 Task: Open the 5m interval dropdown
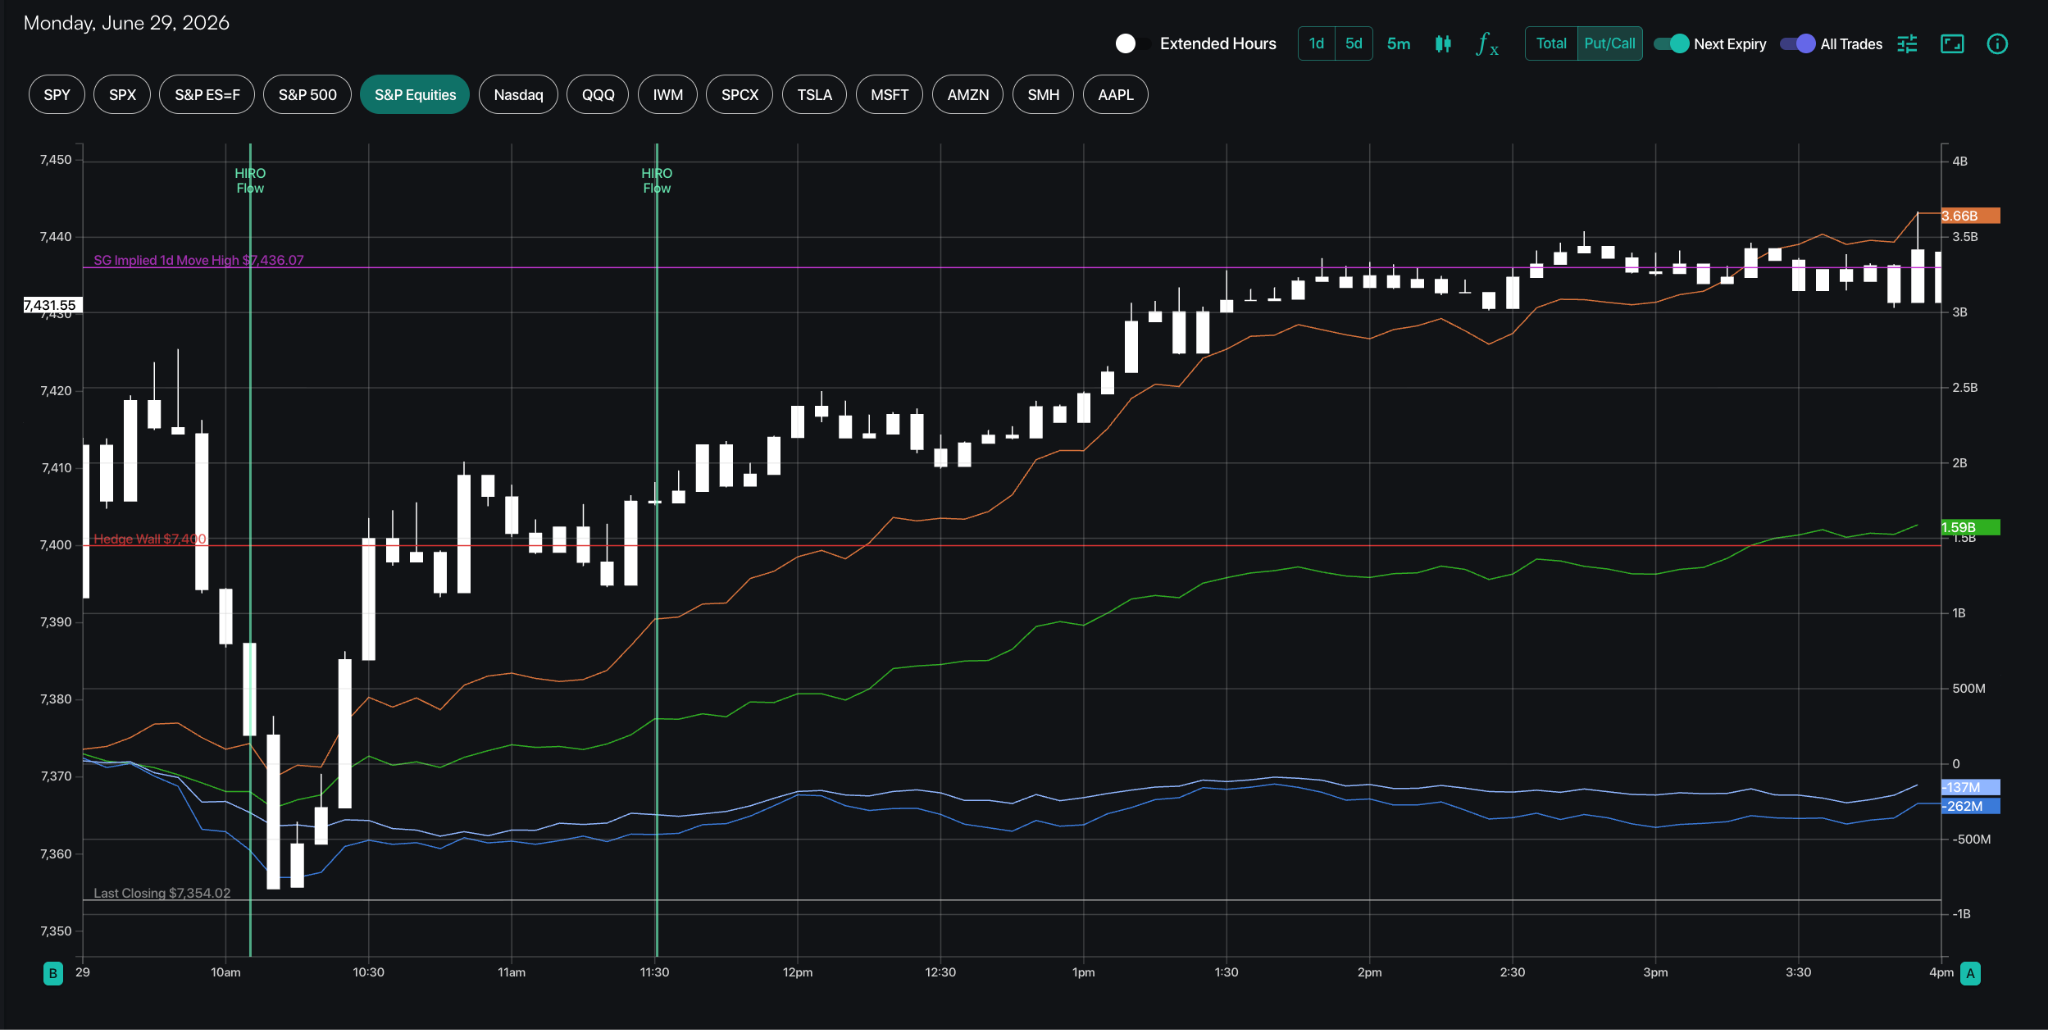(x=1398, y=44)
